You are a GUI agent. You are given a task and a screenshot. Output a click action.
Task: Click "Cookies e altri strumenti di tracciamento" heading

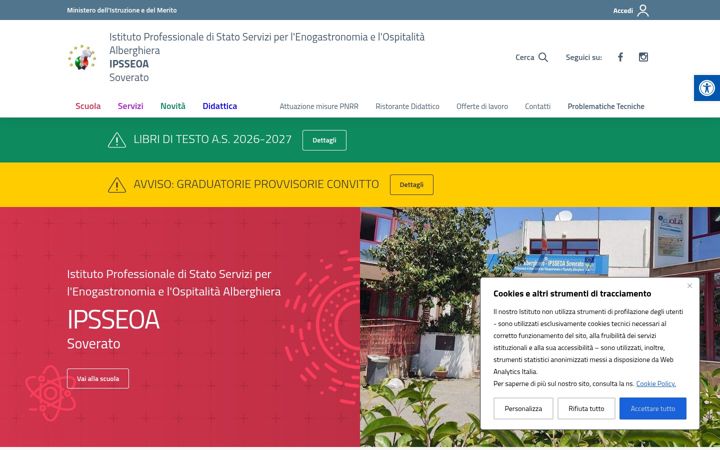572,294
